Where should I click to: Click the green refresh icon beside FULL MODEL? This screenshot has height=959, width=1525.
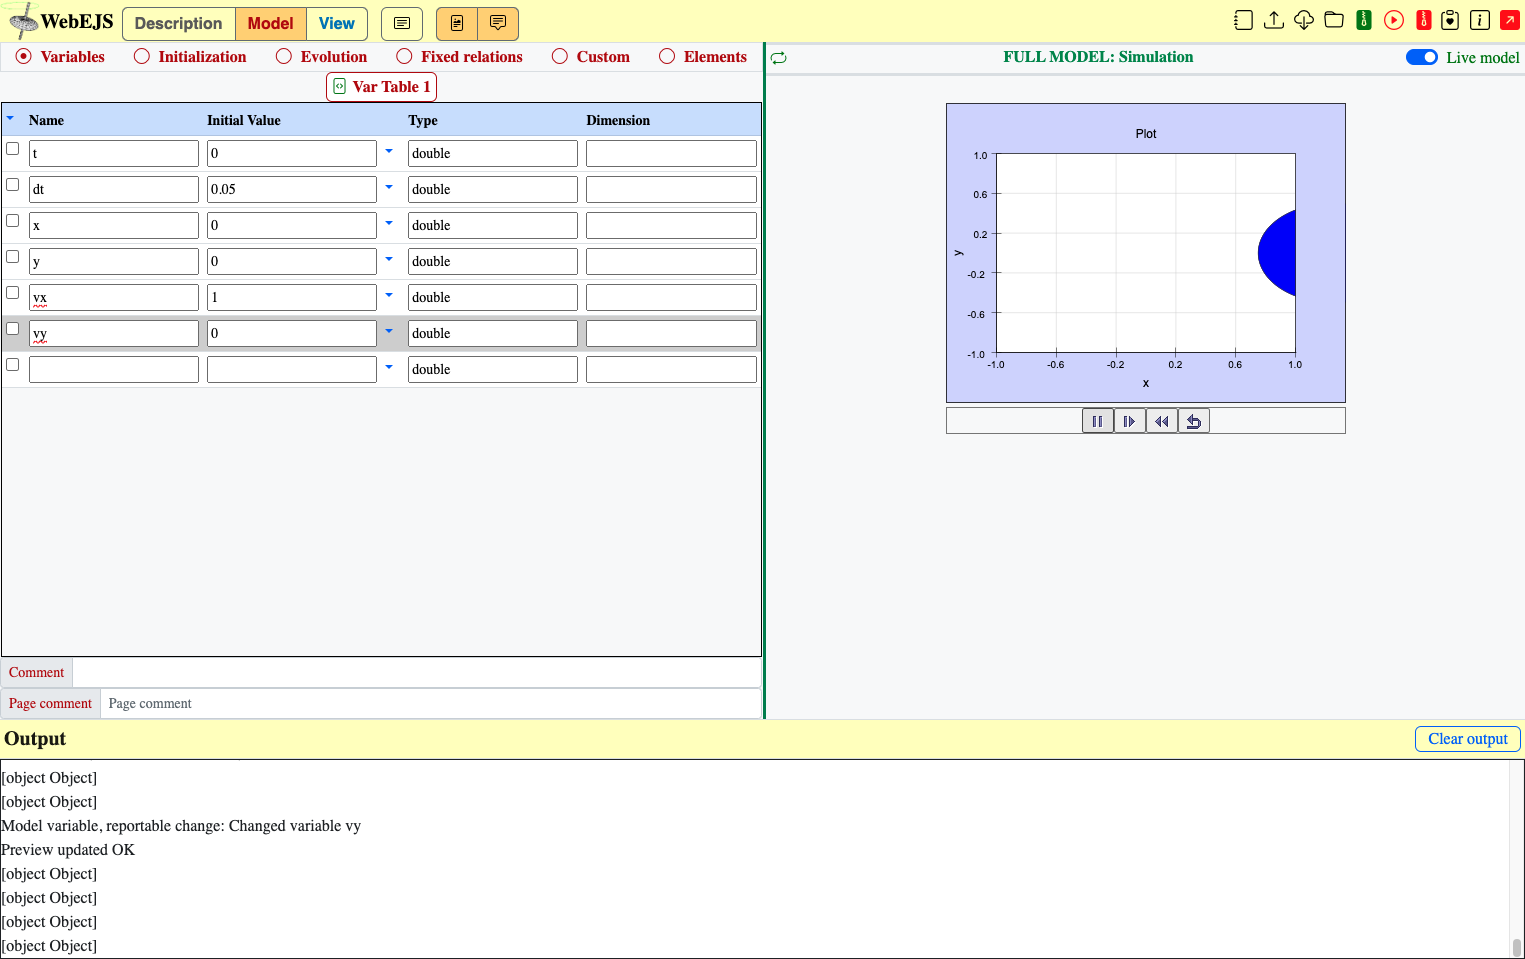coord(779,58)
